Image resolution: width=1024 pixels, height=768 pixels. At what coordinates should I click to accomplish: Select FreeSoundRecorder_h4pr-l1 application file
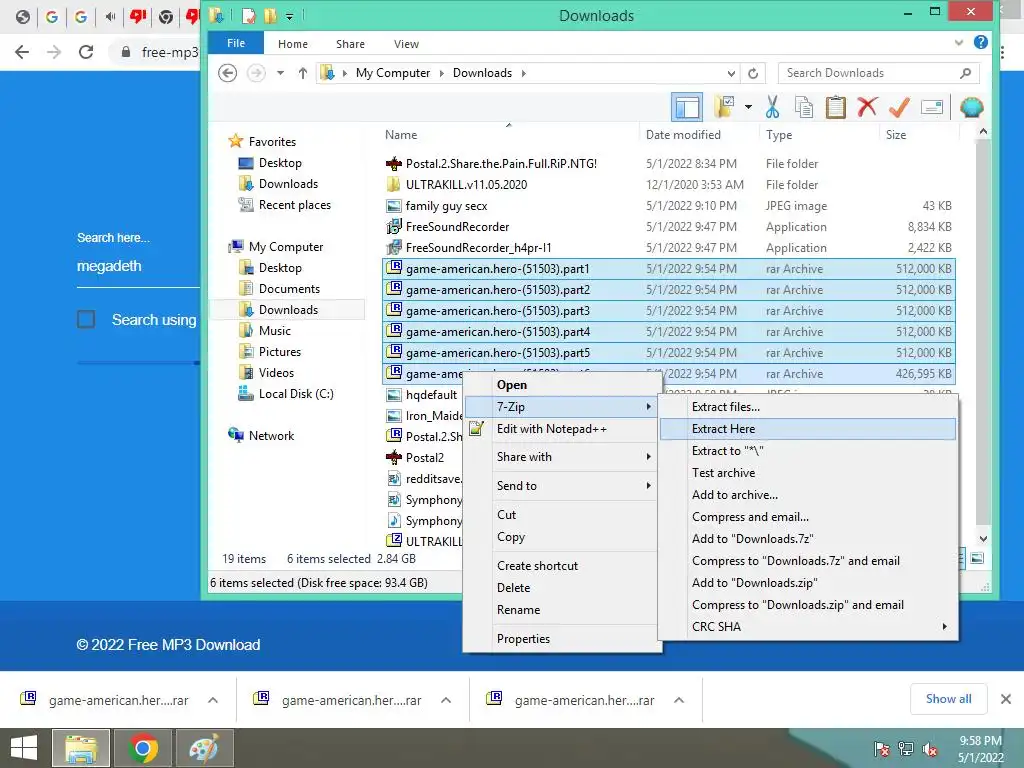(478, 248)
